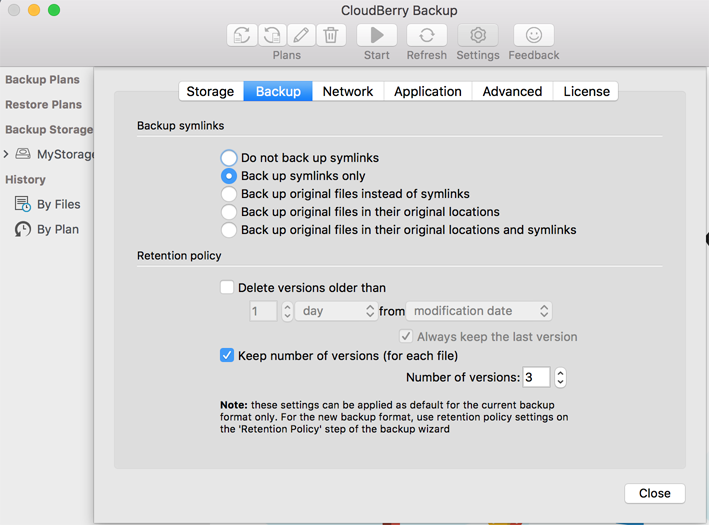Switch to the Advanced tab
Image resolution: width=709 pixels, height=525 pixels.
coord(512,91)
